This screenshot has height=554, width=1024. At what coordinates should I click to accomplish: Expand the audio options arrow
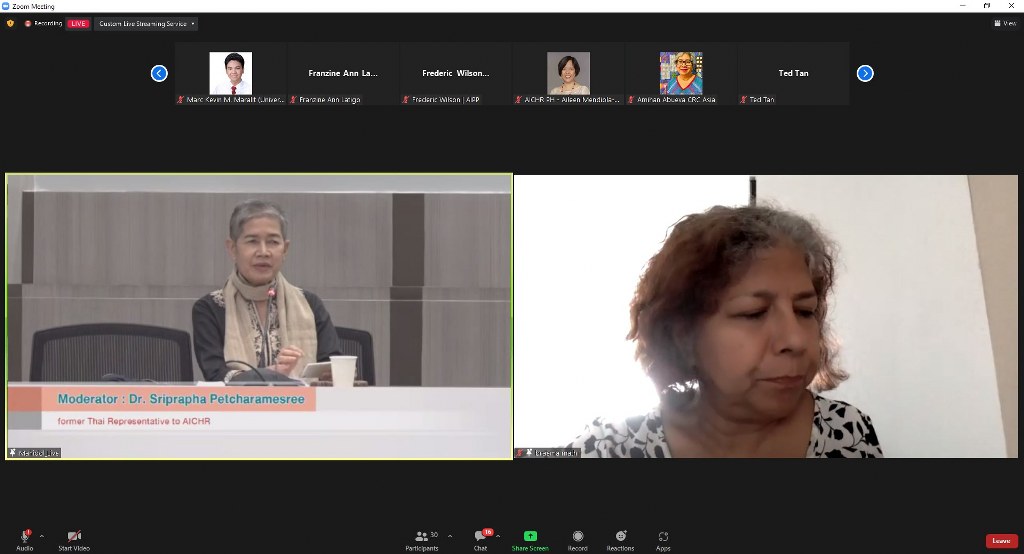click(42, 536)
